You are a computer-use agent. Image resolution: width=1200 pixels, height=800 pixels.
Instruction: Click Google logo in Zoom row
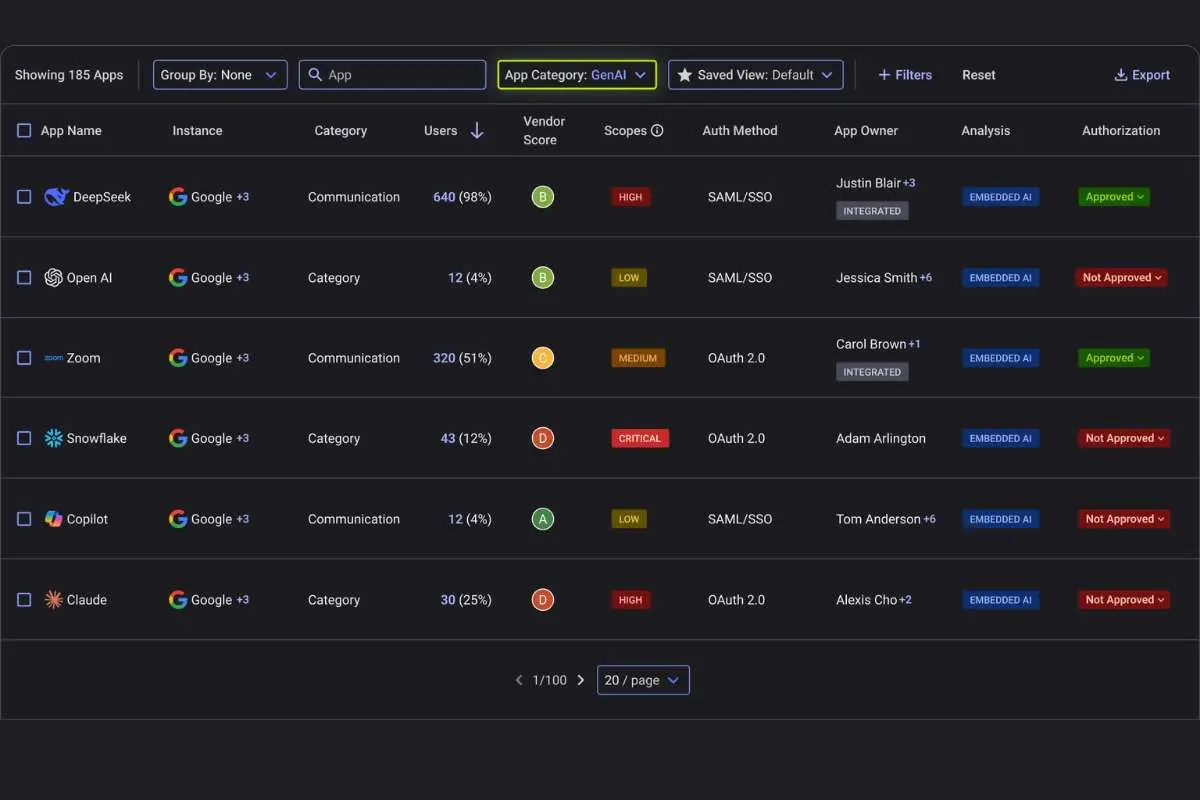(x=178, y=358)
